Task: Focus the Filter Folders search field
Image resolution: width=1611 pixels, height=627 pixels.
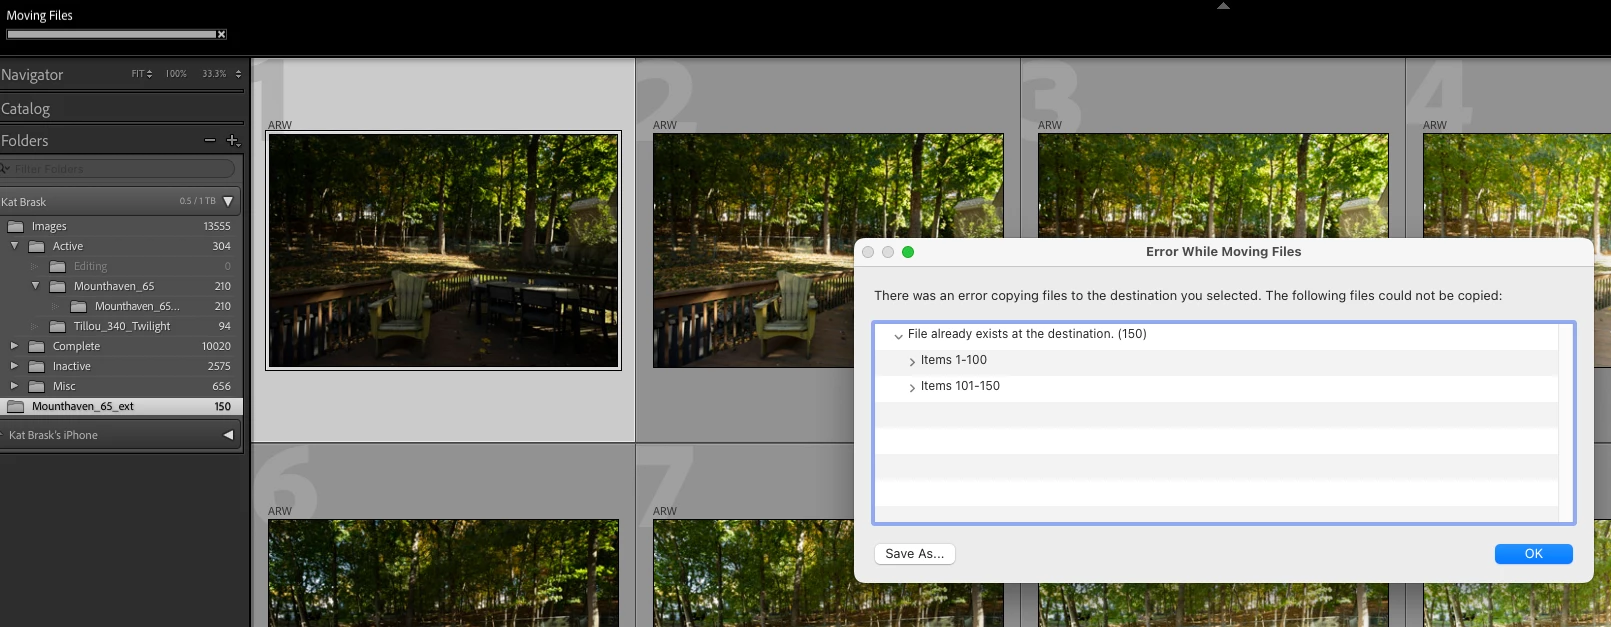Action: [118, 169]
